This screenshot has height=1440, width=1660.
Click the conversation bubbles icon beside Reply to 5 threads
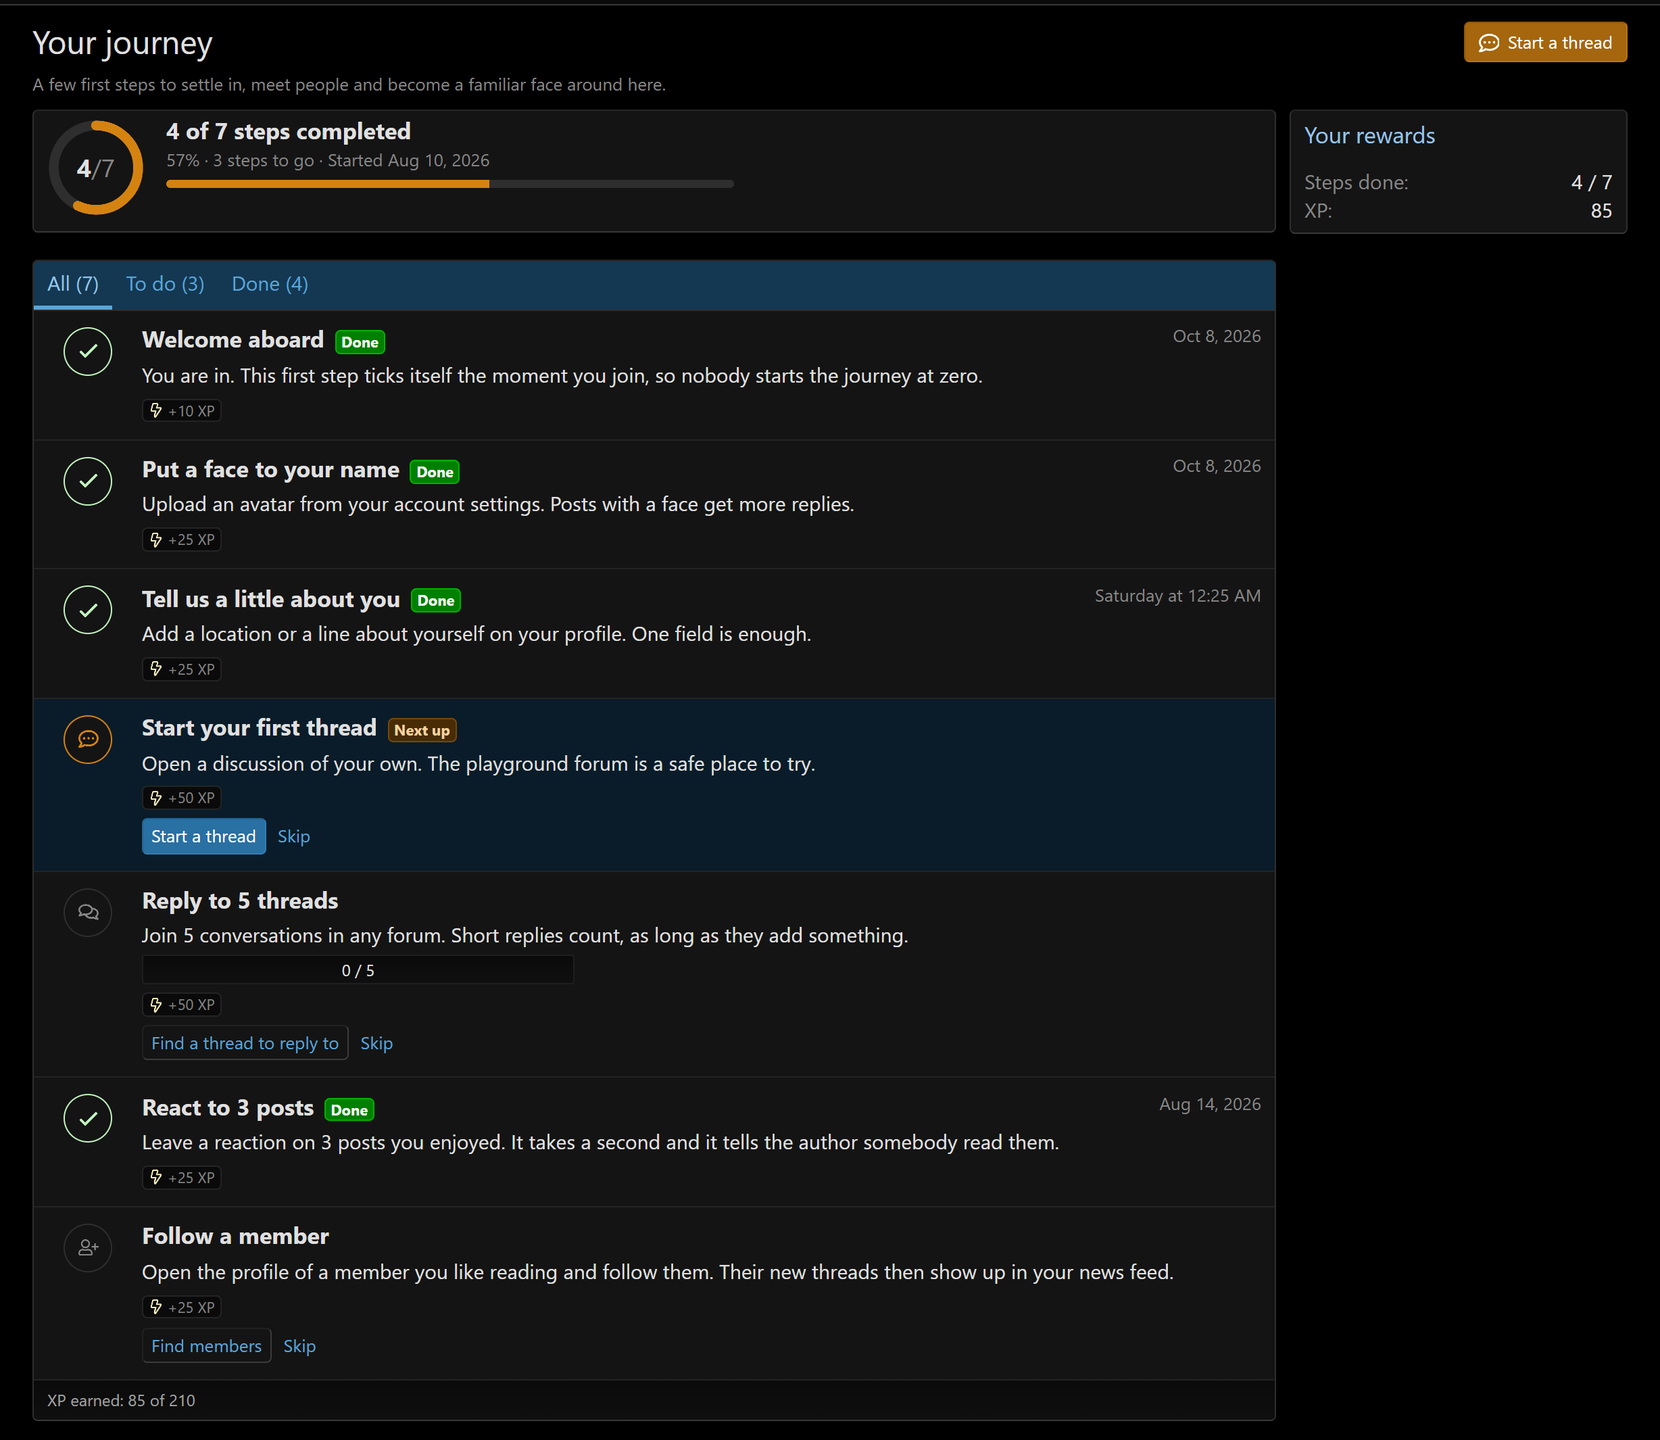click(x=88, y=912)
